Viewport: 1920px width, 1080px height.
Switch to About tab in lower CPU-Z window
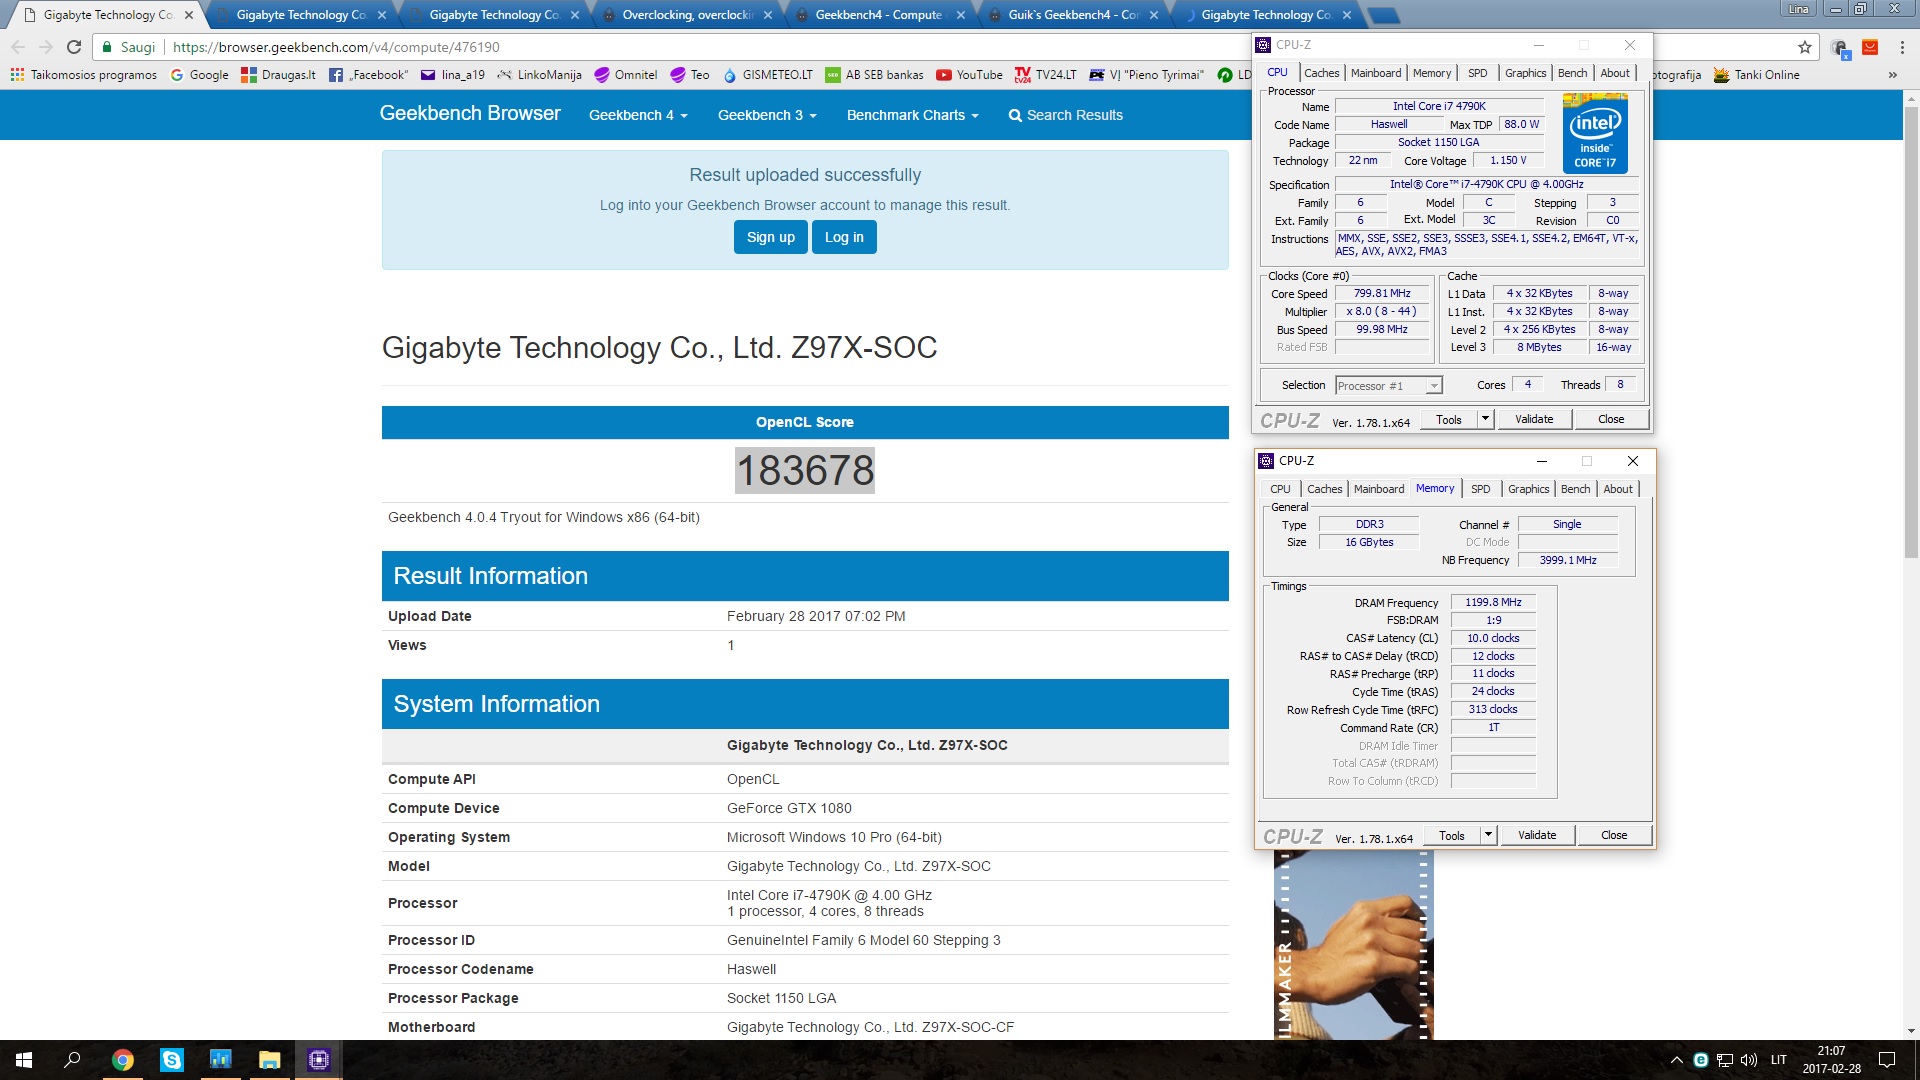(x=1618, y=489)
